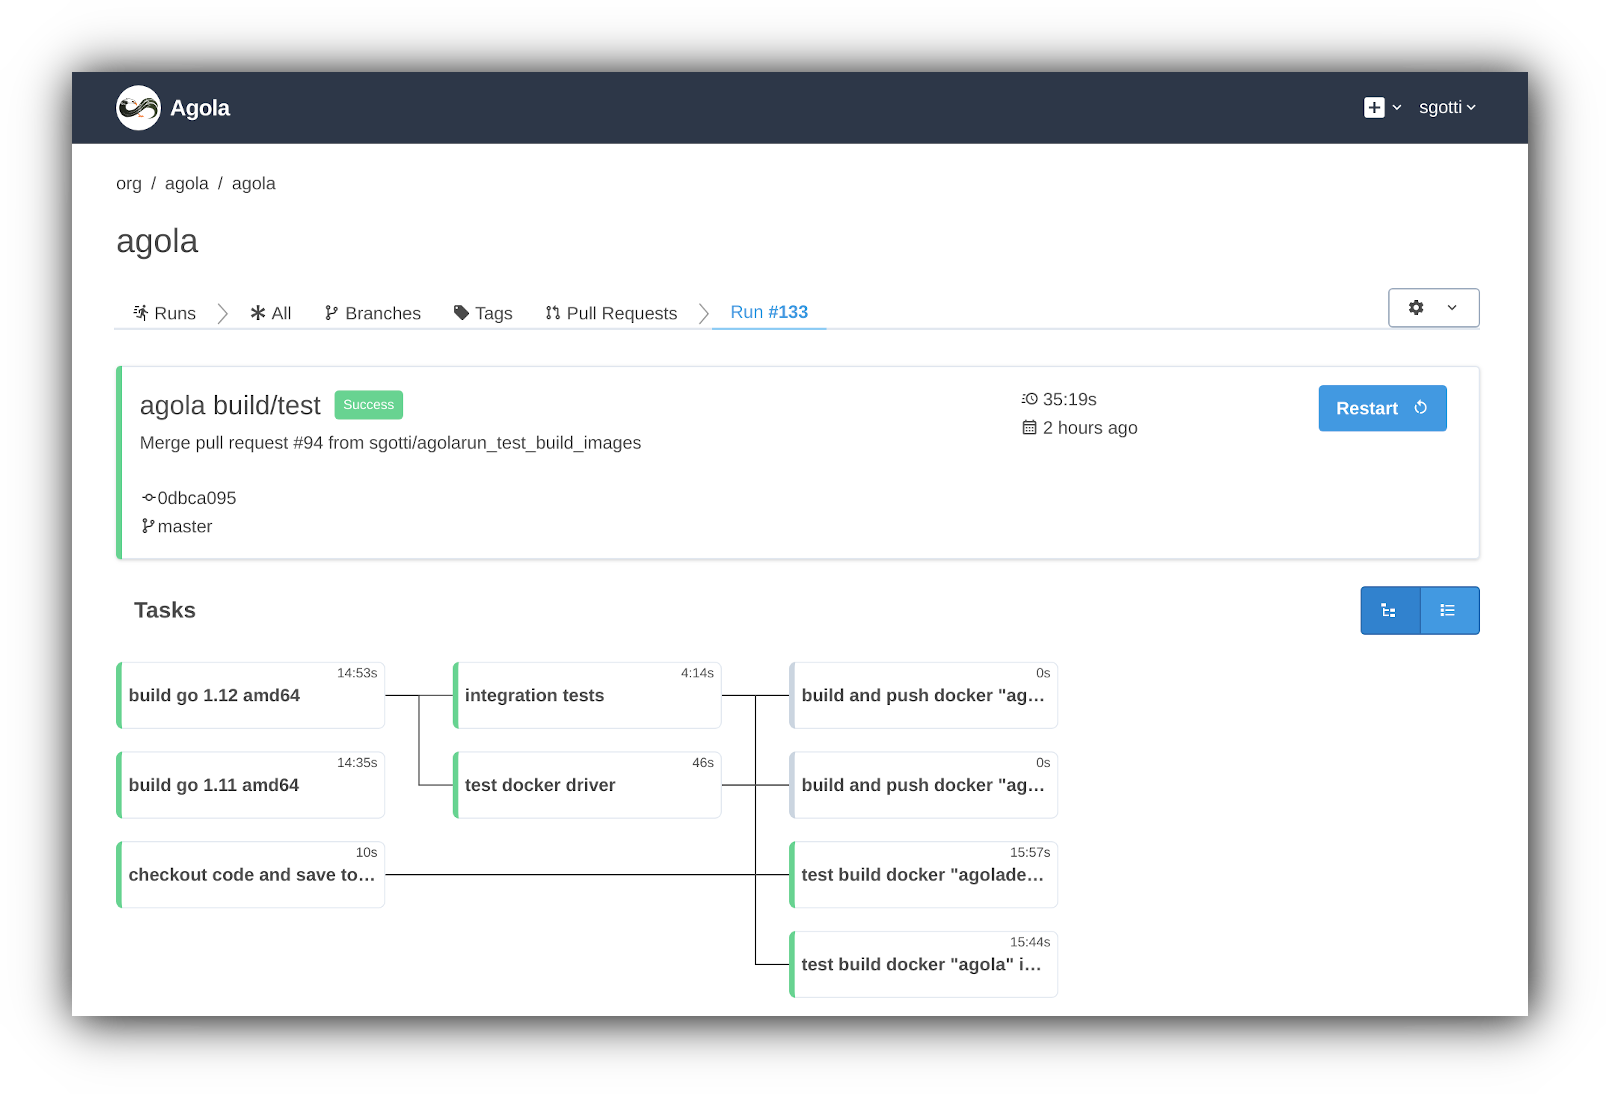The width and height of the screenshot is (1606, 1094).
Task: Restart the run with Restart button
Action: [1382, 408]
